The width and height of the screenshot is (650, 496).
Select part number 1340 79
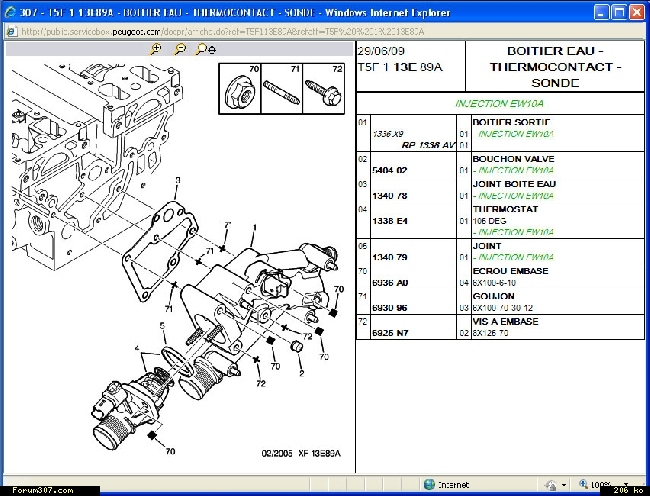[x=390, y=257]
